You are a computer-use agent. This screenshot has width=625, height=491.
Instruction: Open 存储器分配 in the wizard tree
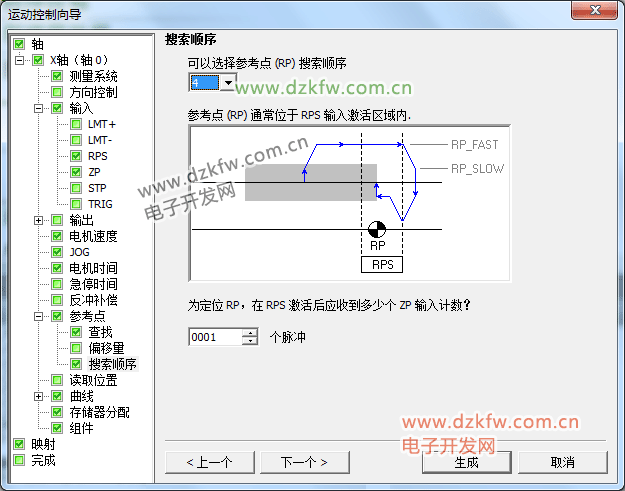(x=99, y=412)
